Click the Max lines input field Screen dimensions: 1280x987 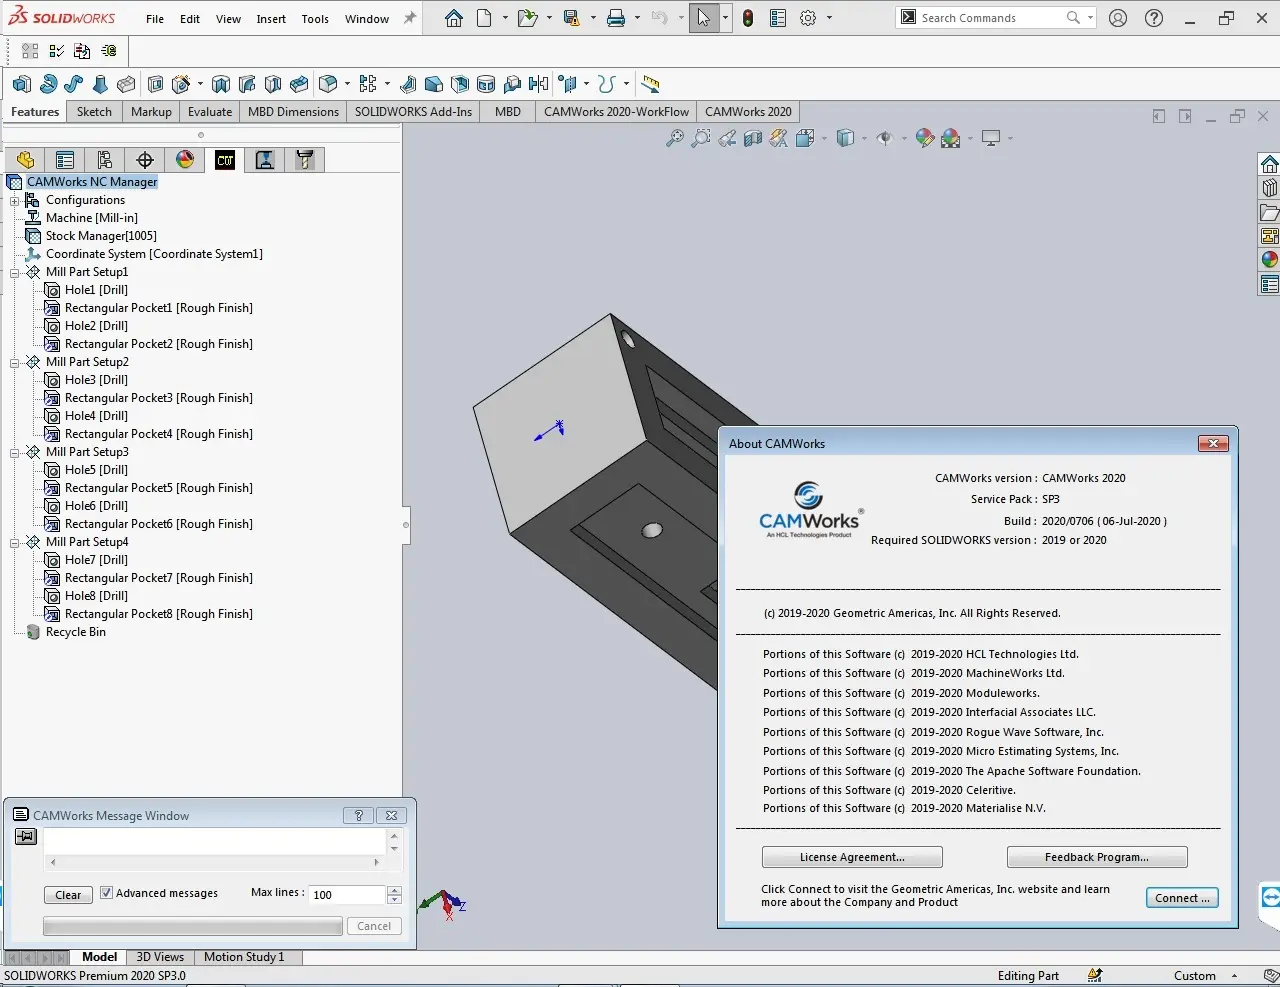pyautogui.click(x=346, y=895)
